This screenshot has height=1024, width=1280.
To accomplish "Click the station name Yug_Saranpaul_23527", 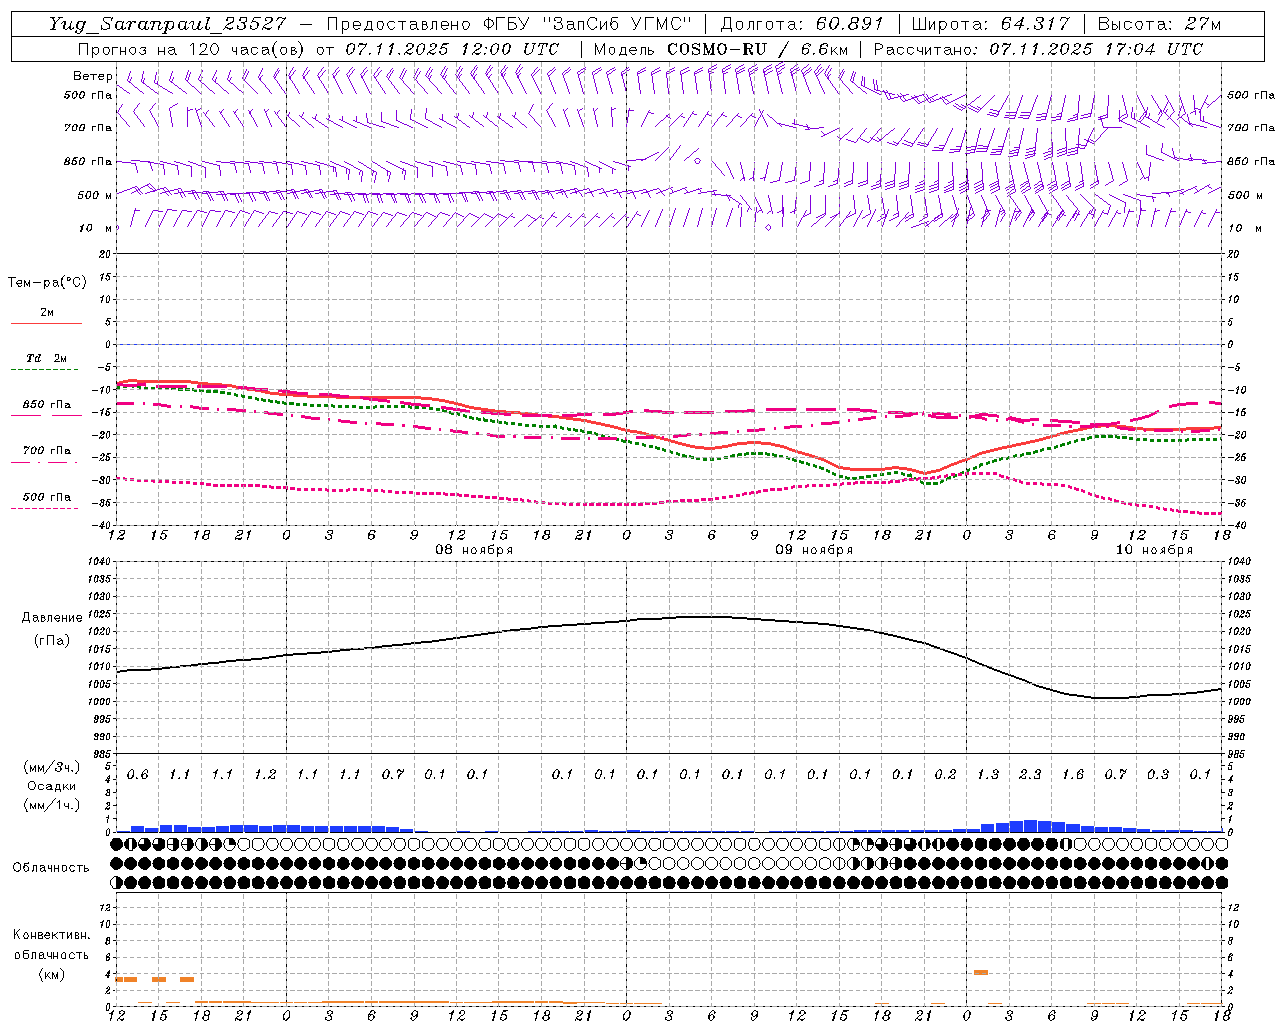I will click(167, 24).
